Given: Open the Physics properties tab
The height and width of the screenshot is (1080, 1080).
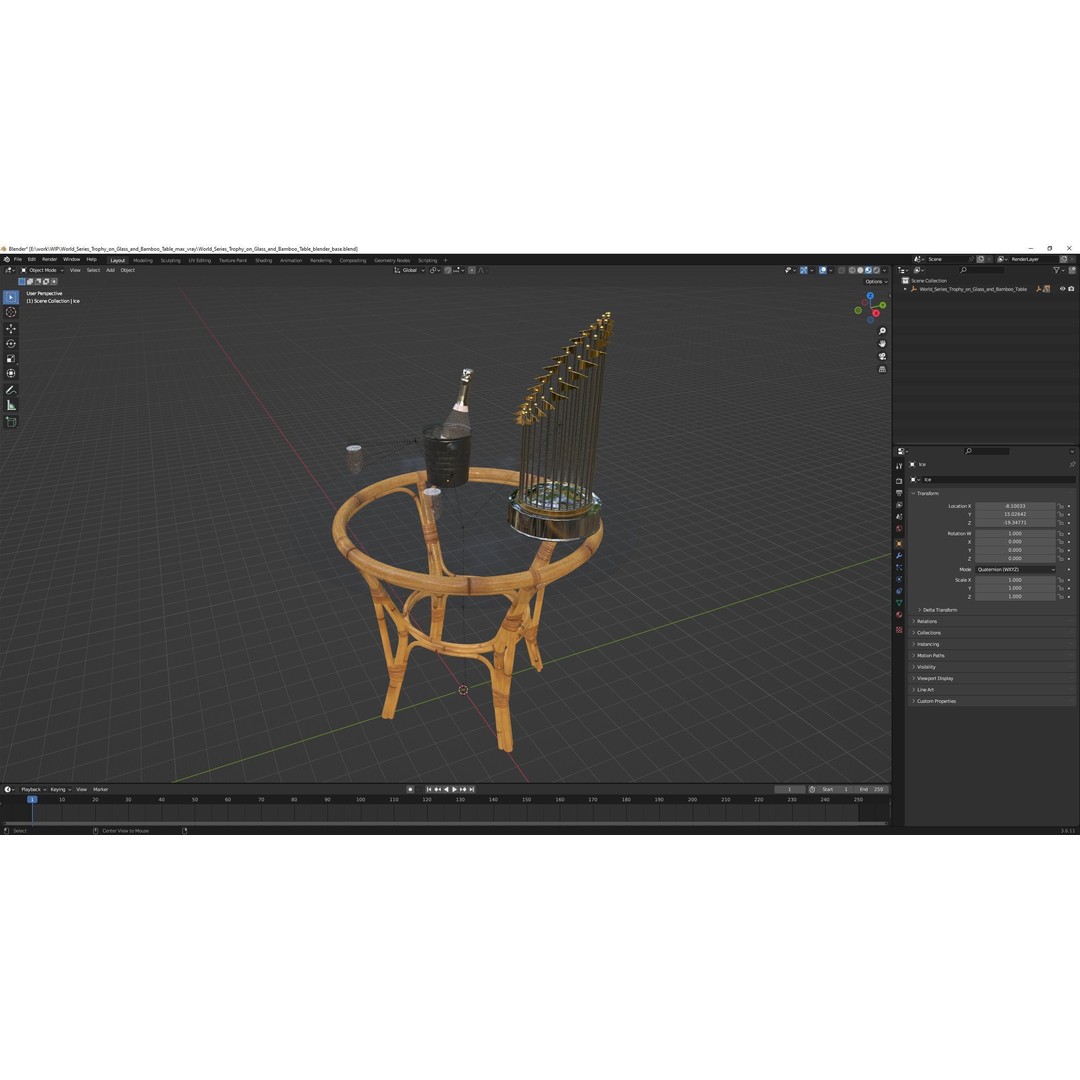Looking at the screenshot, I should [899, 579].
